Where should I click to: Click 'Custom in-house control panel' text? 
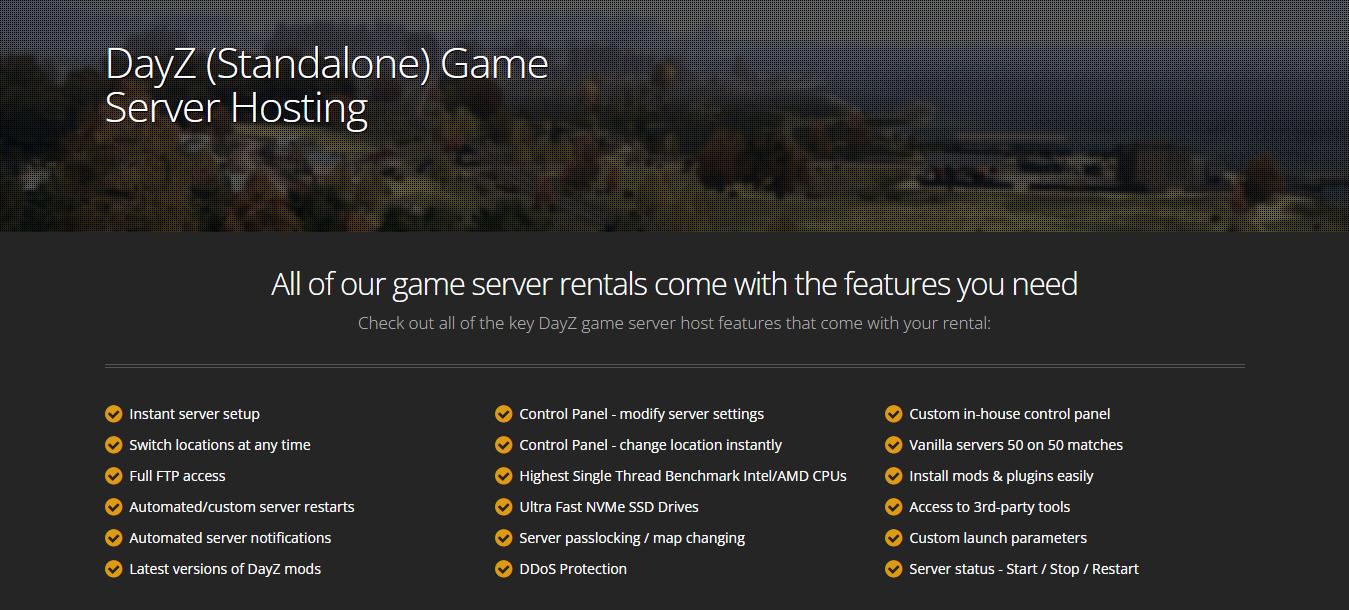point(1010,414)
